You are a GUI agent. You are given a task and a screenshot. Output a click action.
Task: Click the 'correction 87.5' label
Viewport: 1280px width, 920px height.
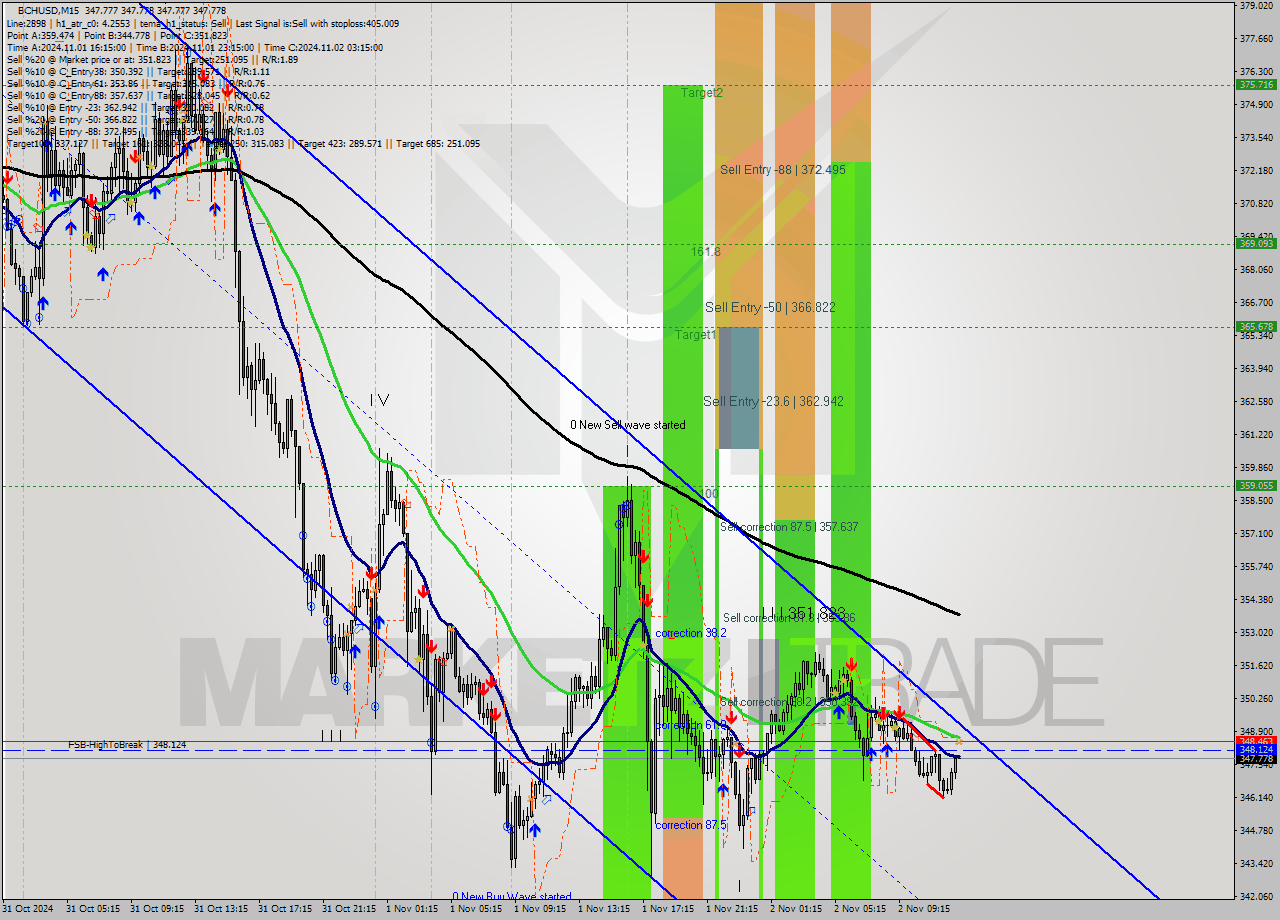(x=691, y=825)
